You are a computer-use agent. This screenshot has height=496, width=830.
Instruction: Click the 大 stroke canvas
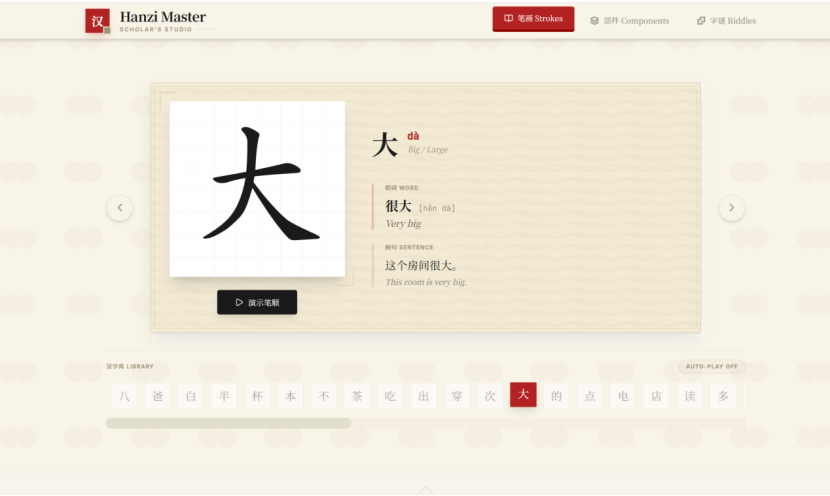point(257,189)
